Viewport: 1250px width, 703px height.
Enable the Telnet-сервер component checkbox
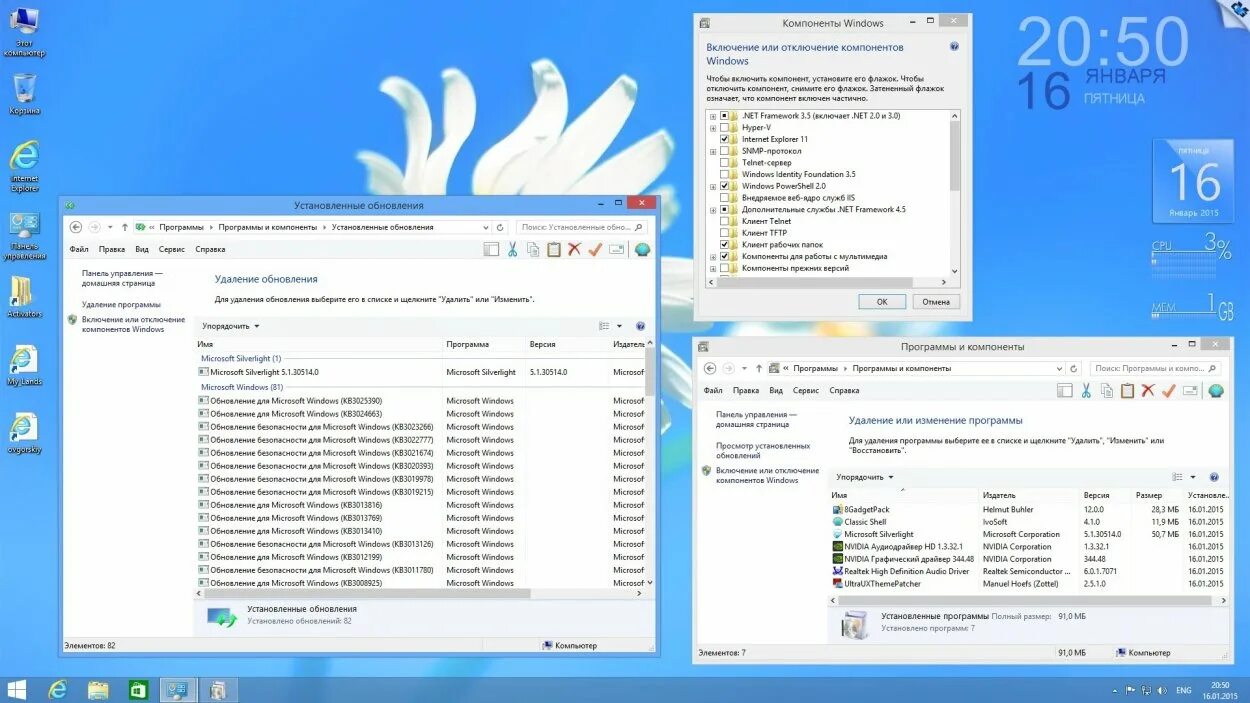click(x=725, y=163)
